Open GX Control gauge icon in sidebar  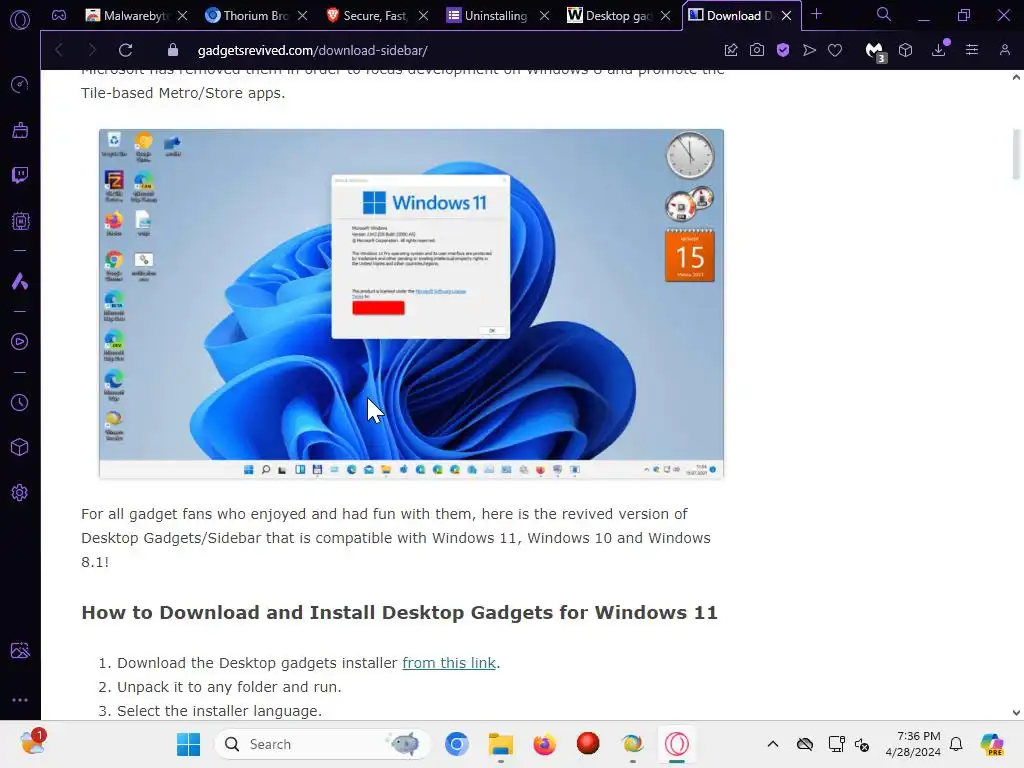[20, 84]
